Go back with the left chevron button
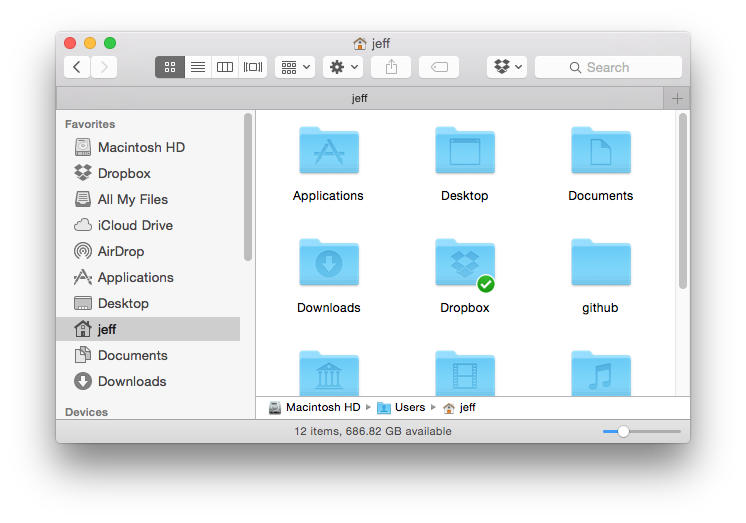746x523 pixels. tap(77, 67)
